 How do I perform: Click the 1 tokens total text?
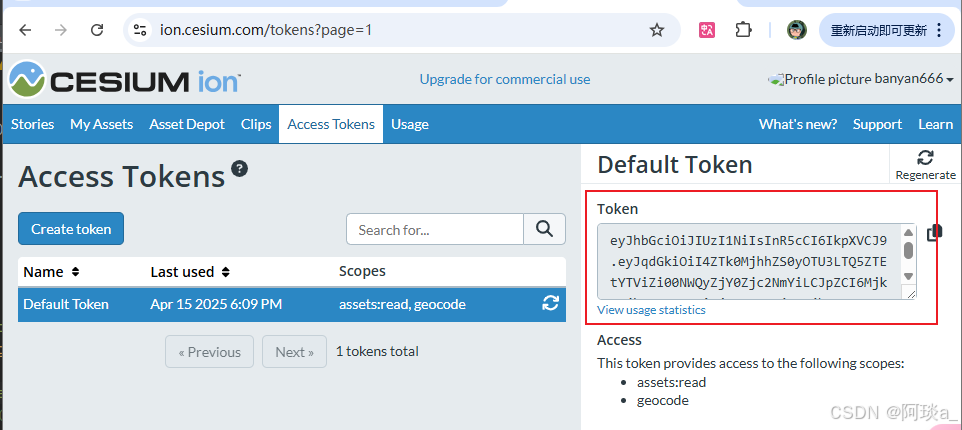377,351
